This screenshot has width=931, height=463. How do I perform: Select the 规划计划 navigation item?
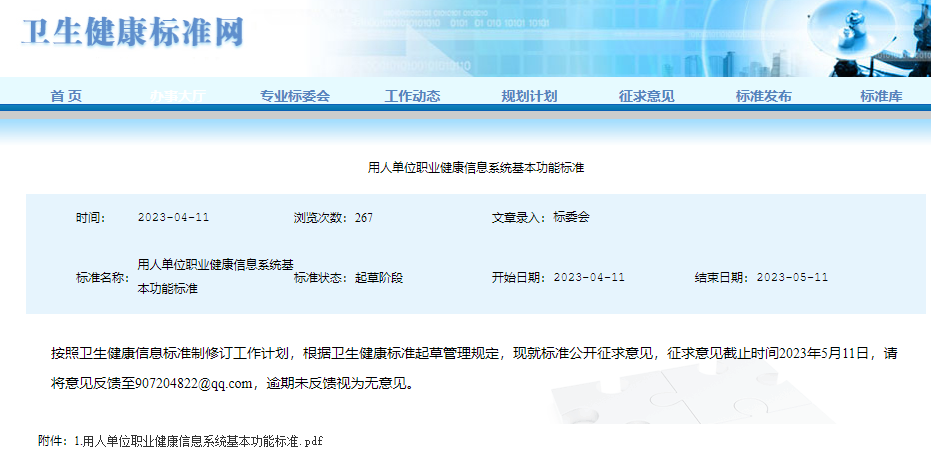coord(529,96)
